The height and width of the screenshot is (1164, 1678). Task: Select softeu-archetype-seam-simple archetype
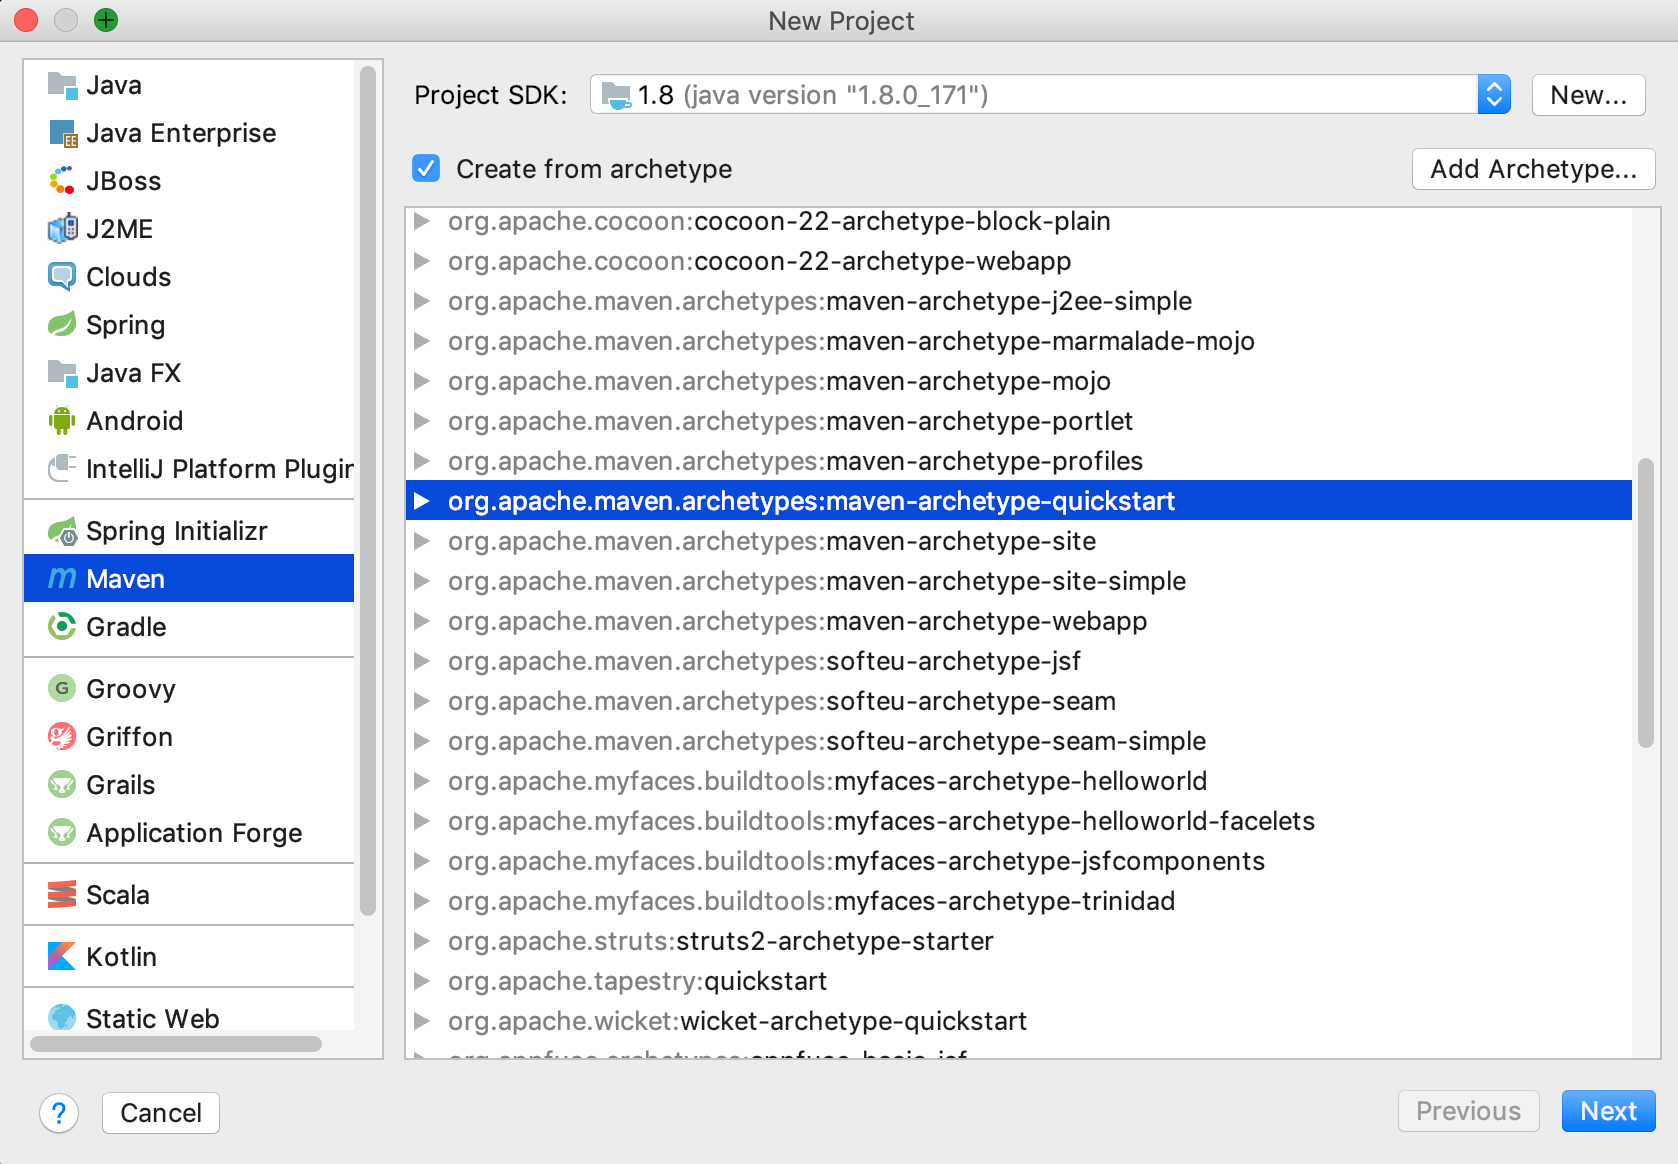pyautogui.click(x=1018, y=741)
